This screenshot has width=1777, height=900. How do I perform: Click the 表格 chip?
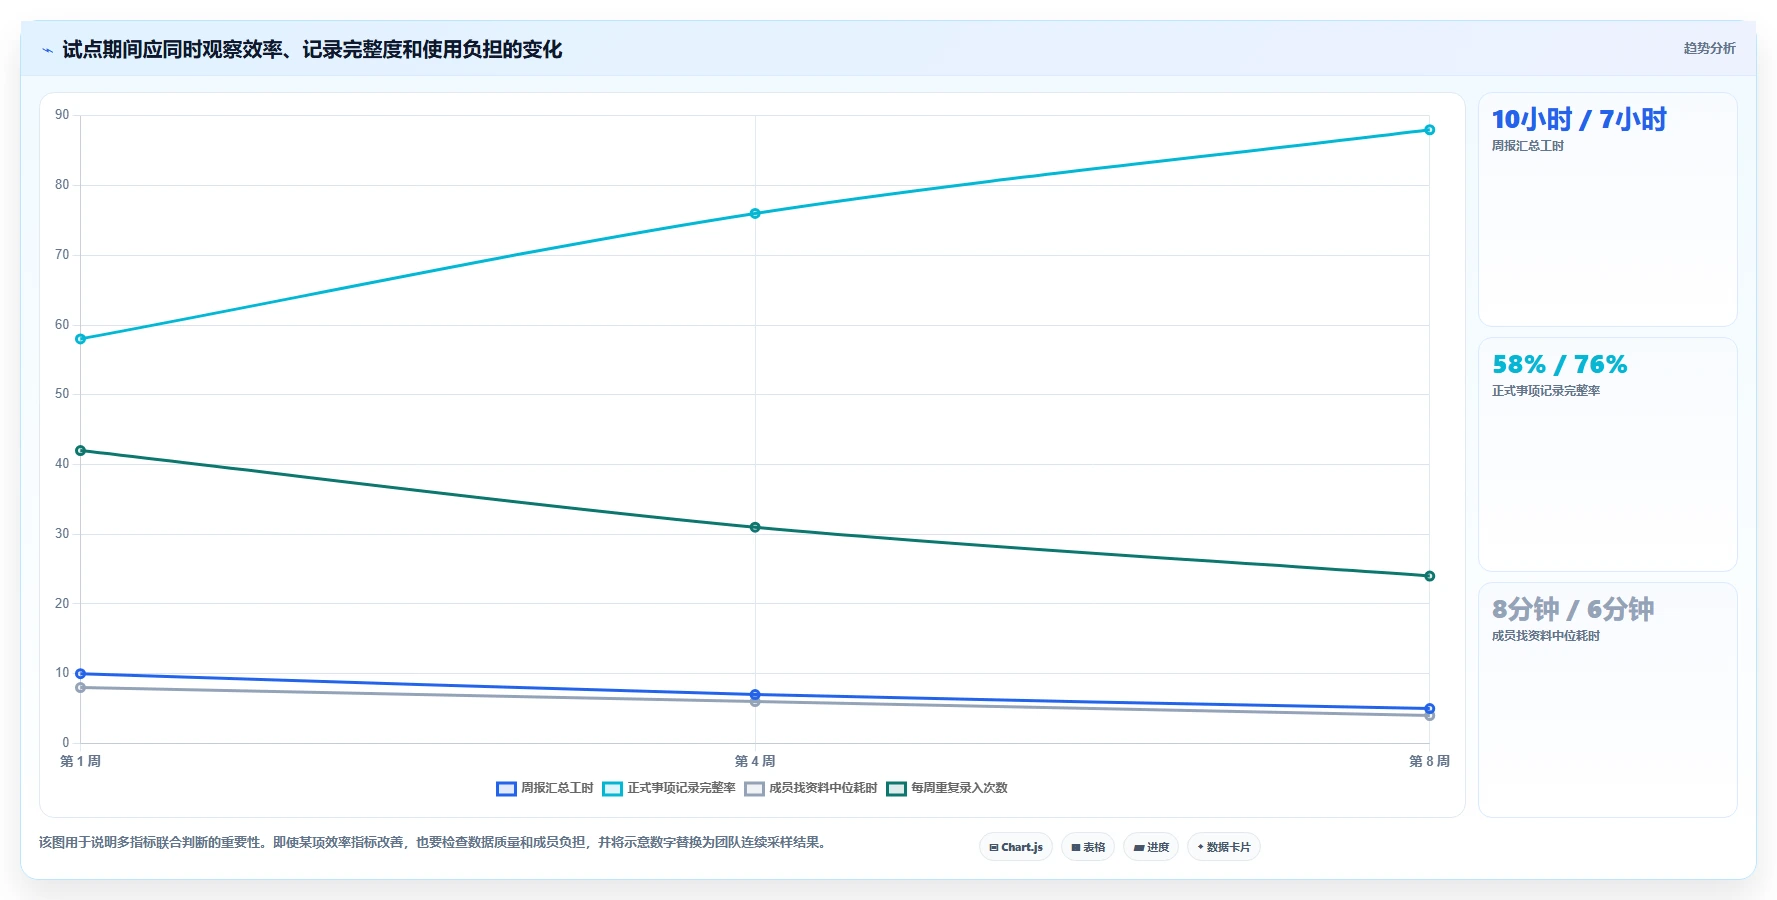[x=1088, y=847]
